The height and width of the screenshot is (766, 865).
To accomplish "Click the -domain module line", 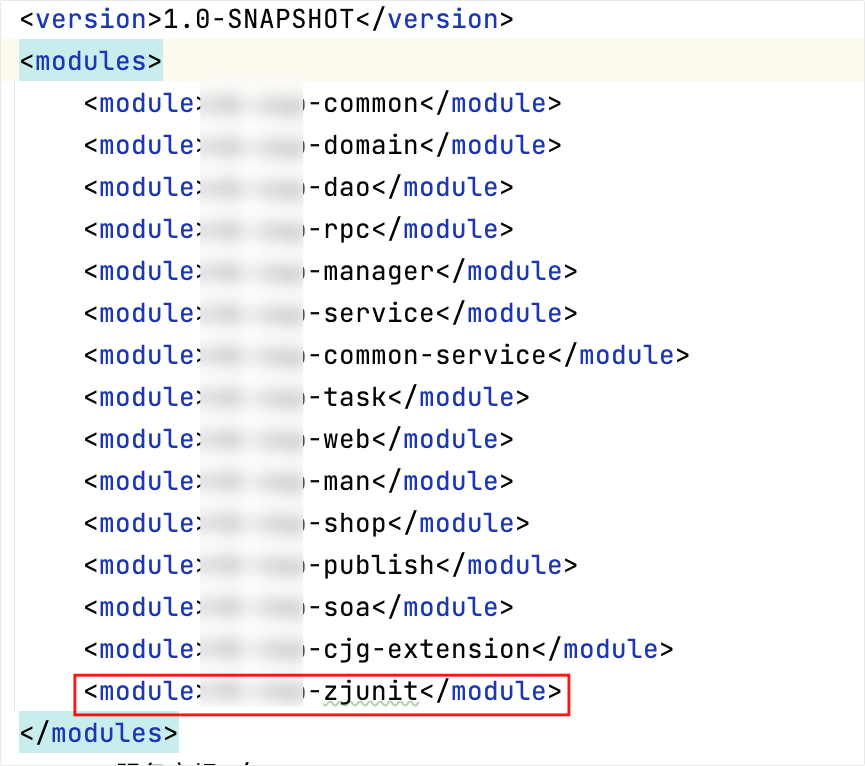I will [x=323, y=146].
